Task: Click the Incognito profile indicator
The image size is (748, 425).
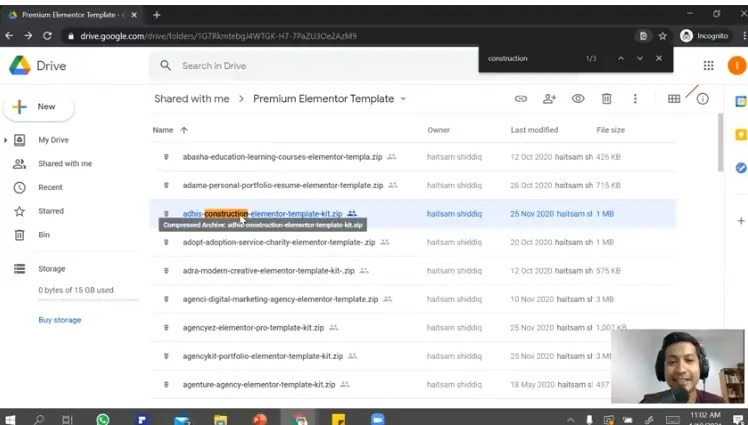Action: point(705,36)
